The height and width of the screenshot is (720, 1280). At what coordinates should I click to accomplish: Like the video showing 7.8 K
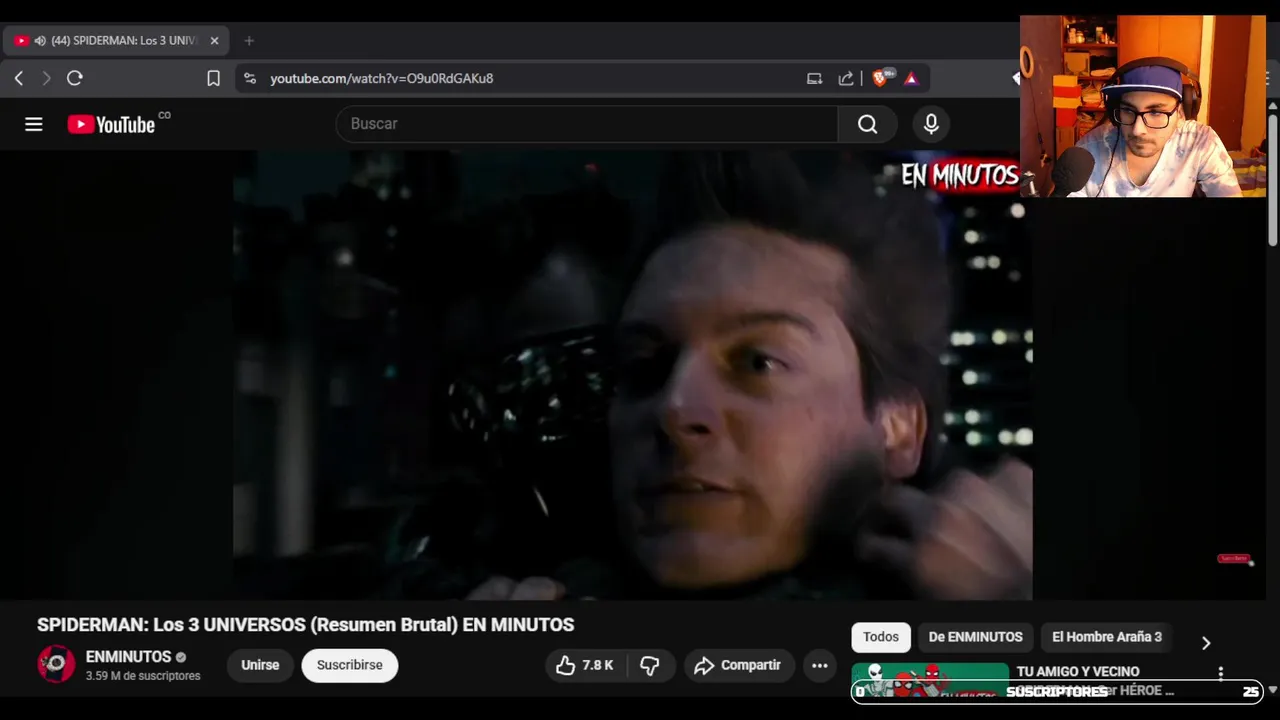pos(585,665)
